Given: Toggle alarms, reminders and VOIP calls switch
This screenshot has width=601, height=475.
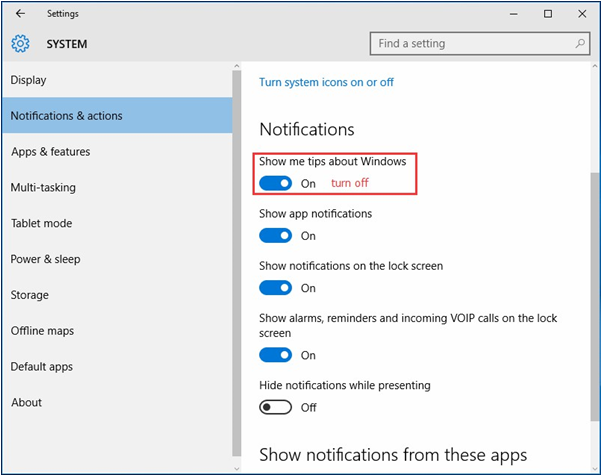Looking at the screenshot, I should pos(275,355).
